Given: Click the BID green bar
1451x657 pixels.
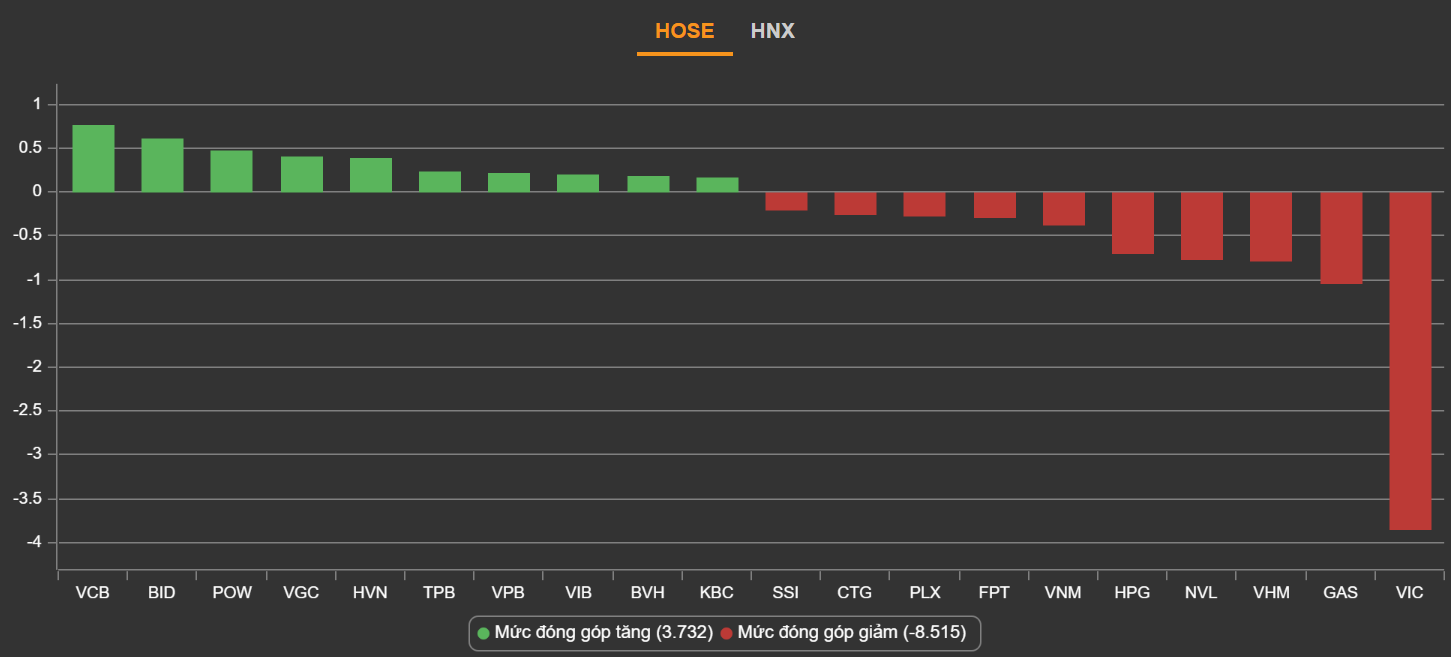Looking at the screenshot, I should [162, 165].
